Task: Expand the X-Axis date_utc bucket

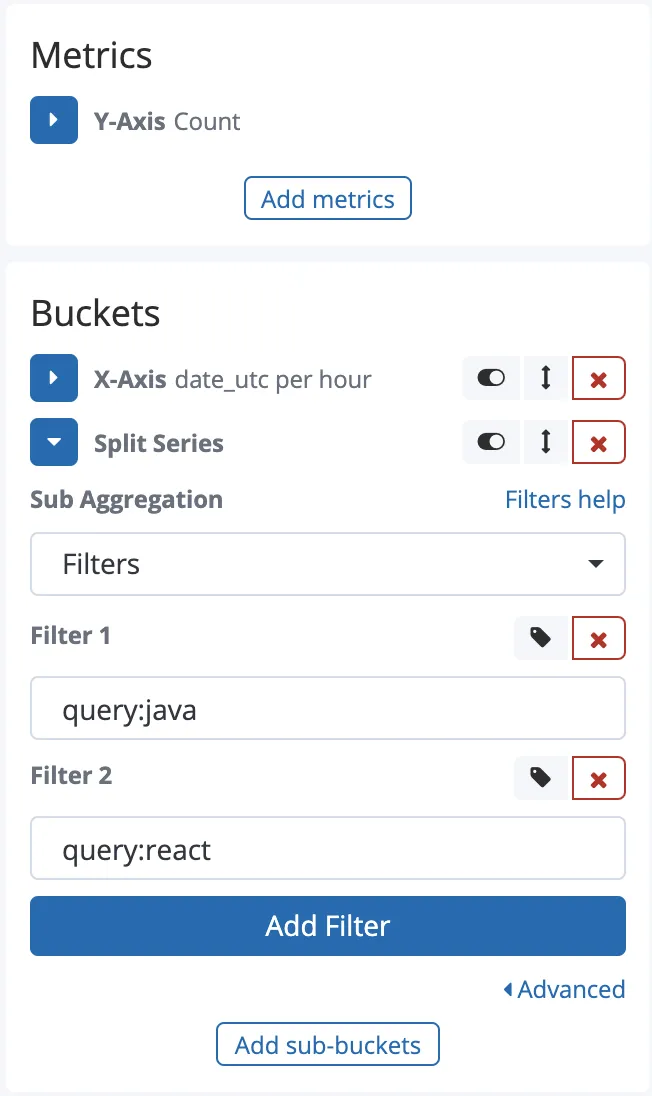Action: [x=54, y=379]
